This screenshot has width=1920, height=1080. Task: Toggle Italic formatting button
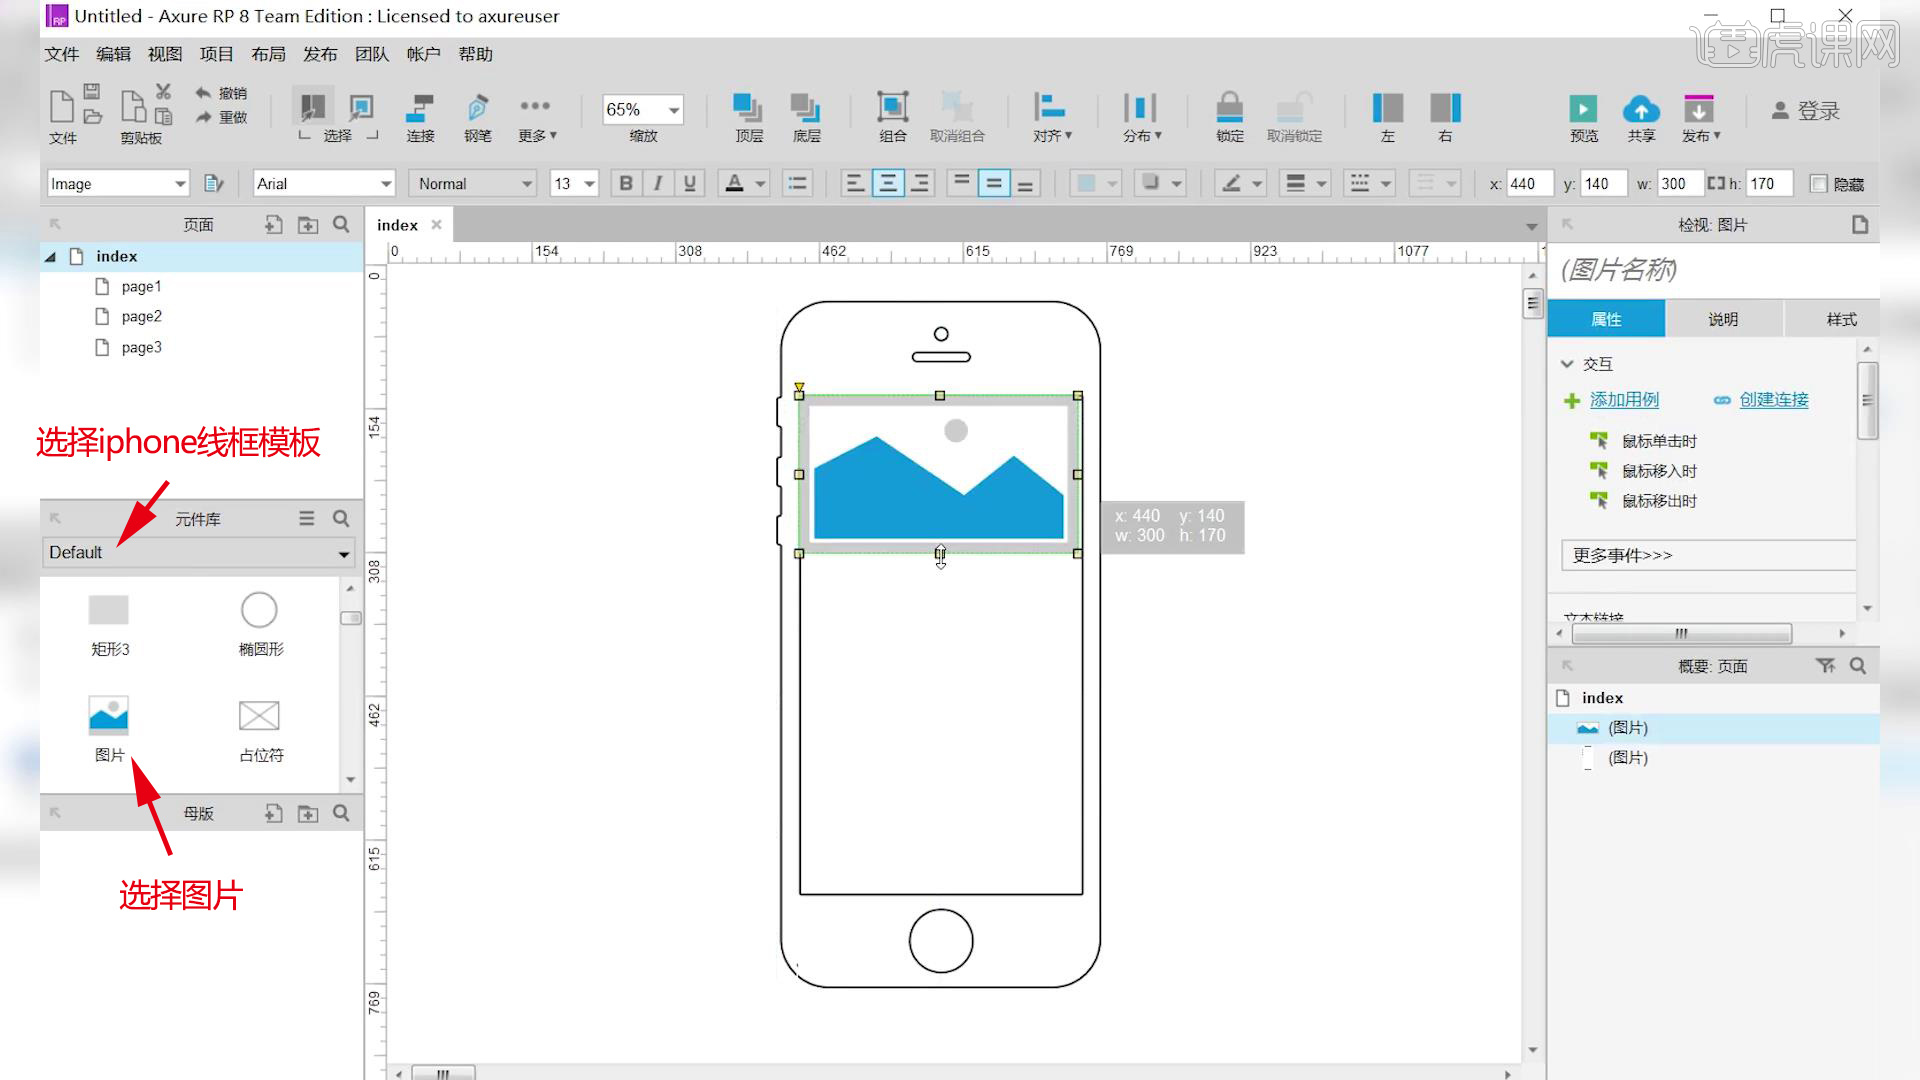658,183
